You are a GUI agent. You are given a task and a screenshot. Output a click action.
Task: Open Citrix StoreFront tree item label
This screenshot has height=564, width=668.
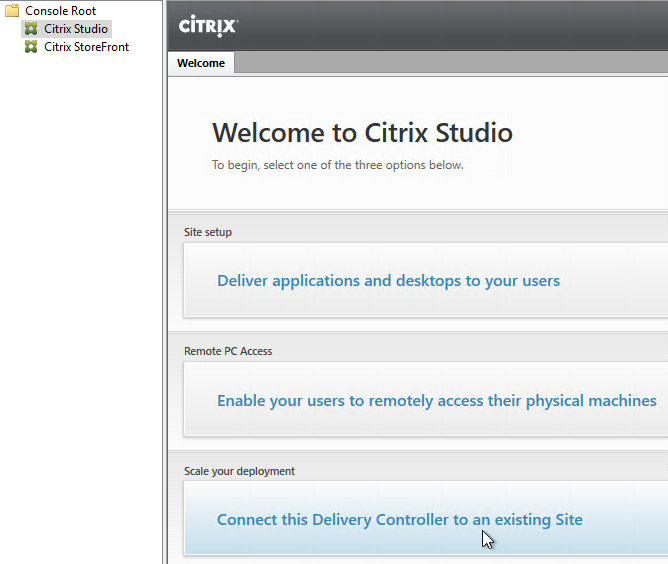coord(86,47)
